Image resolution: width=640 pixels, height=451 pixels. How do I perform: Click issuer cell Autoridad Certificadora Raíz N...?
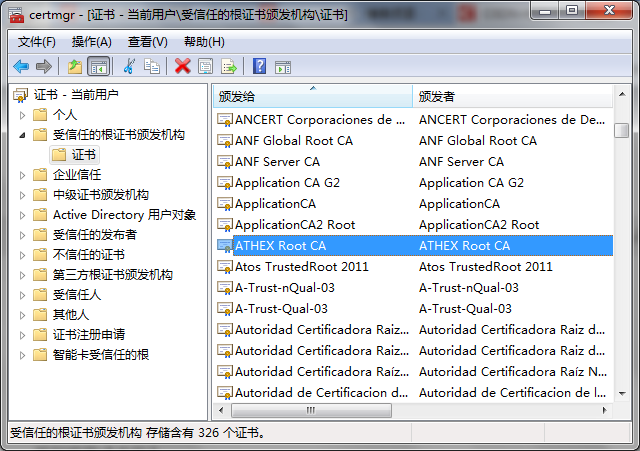(513, 372)
